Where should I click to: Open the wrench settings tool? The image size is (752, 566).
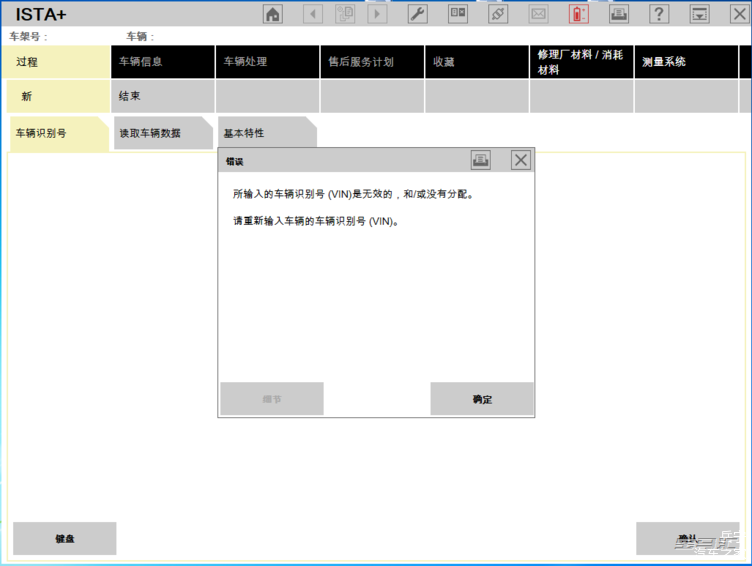[417, 14]
